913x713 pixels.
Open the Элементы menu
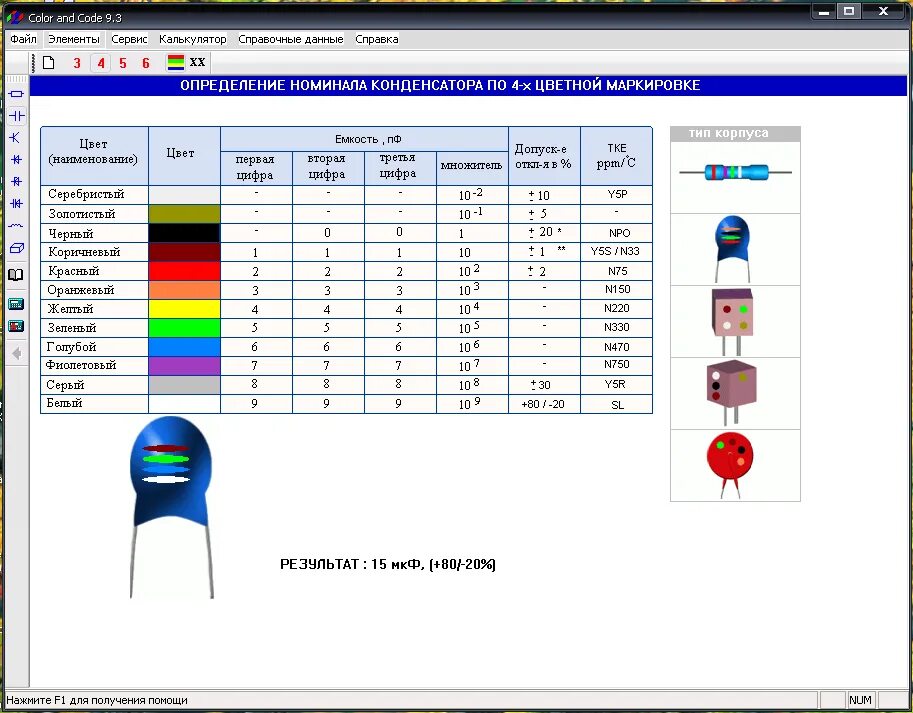pyautogui.click(x=74, y=39)
